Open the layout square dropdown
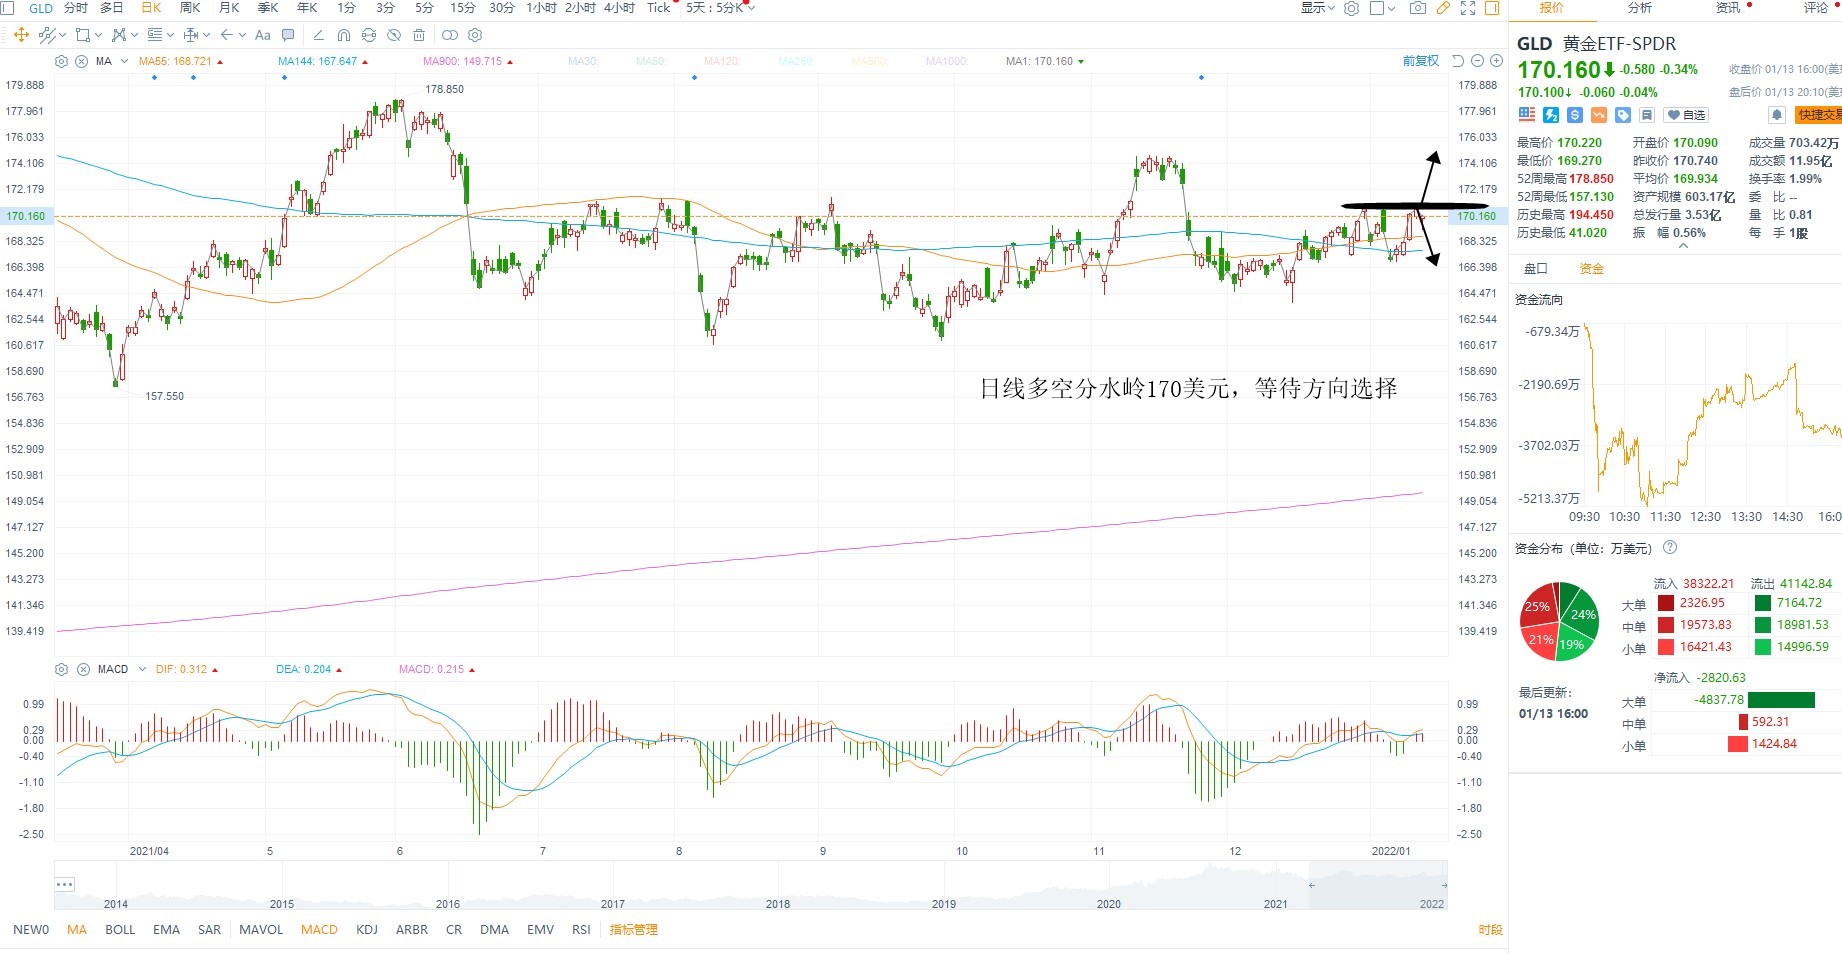The height and width of the screenshot is (954, 1842). [x=1382, y=8]
